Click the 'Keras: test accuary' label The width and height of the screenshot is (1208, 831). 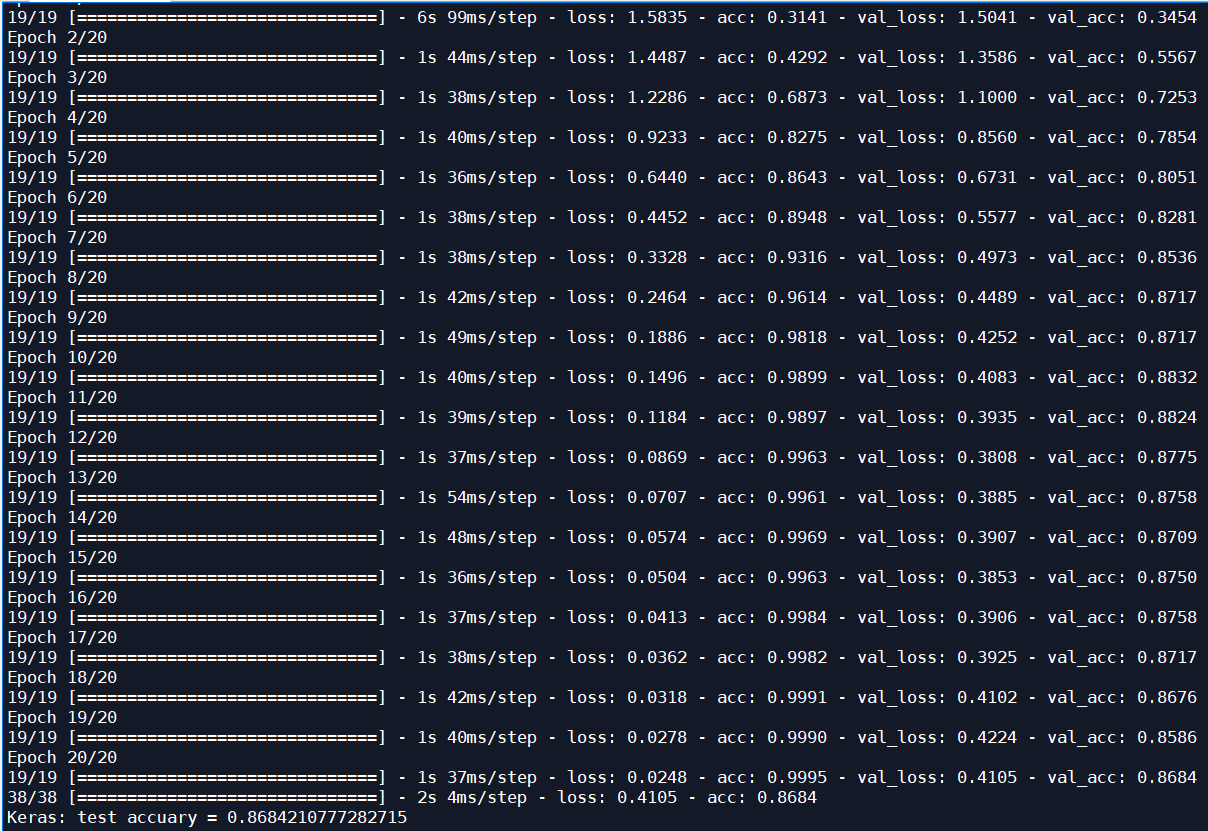coord(102,817)
